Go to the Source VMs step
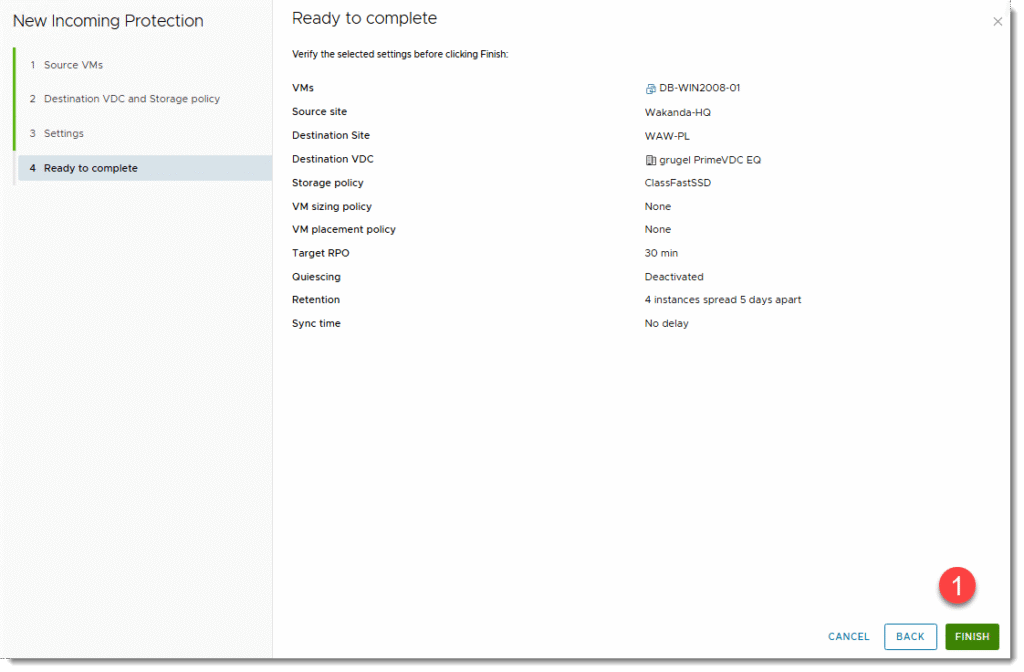The width and height of the screenshot is (1024, 672). tap(73, 65)
